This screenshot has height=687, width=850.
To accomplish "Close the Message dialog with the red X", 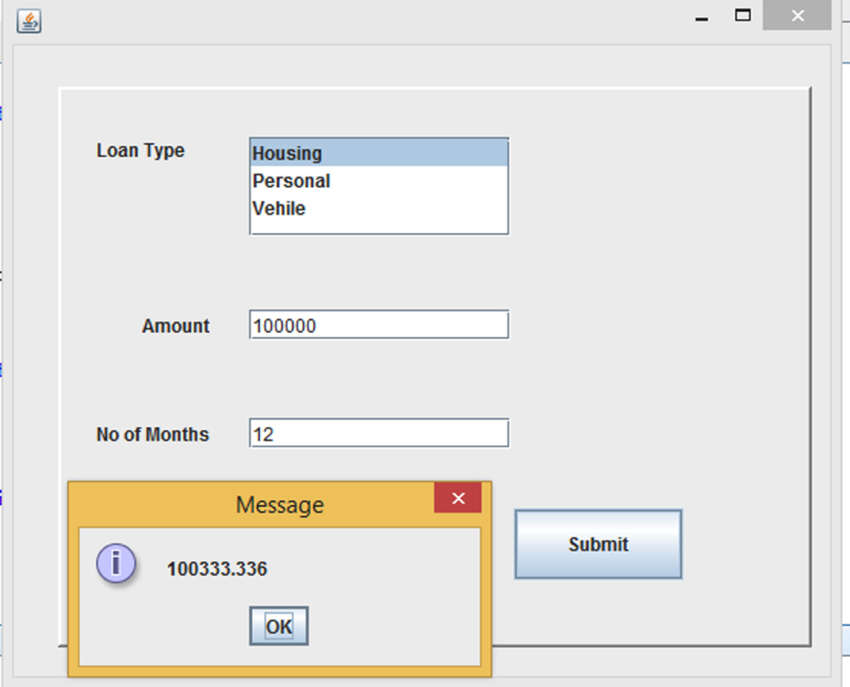I will (x=458, y=498).
